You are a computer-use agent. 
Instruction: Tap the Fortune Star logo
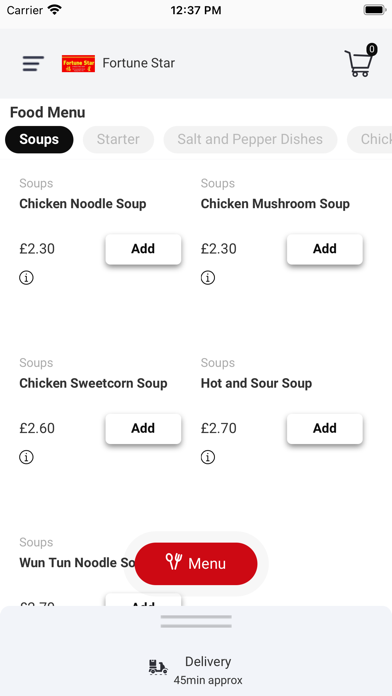tap(78, 63)
